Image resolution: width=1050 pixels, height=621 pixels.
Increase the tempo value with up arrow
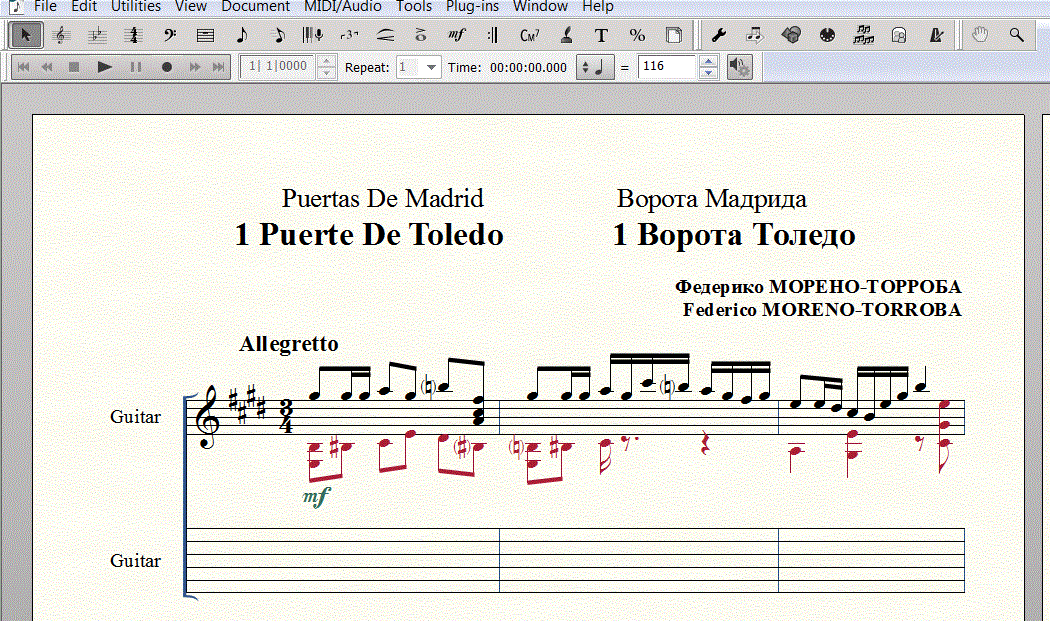(x=708, y=61)
